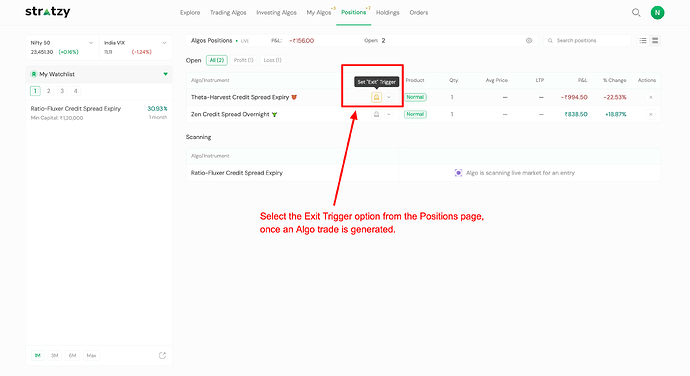Select watchlist page 2

click(48, 91)
